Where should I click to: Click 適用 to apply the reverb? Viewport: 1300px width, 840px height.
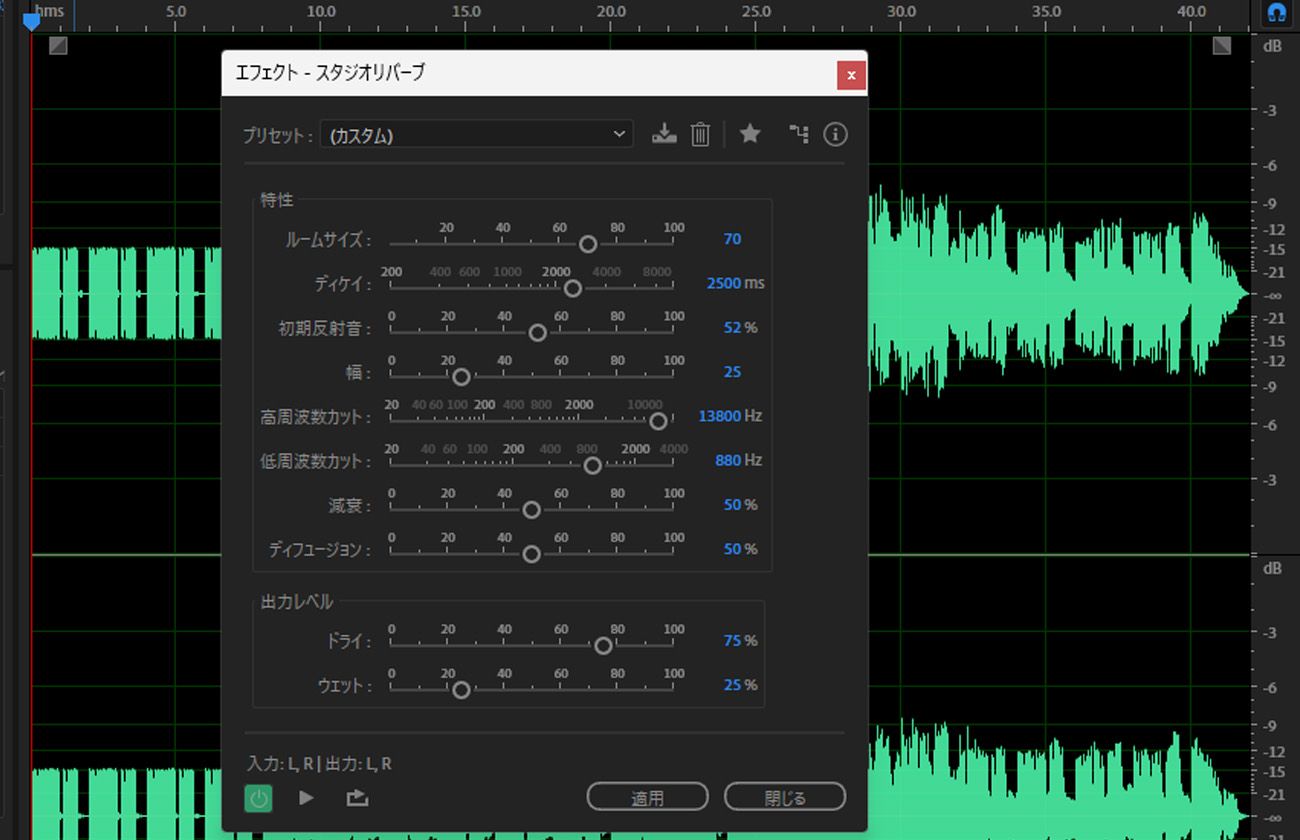coord(647,796)
